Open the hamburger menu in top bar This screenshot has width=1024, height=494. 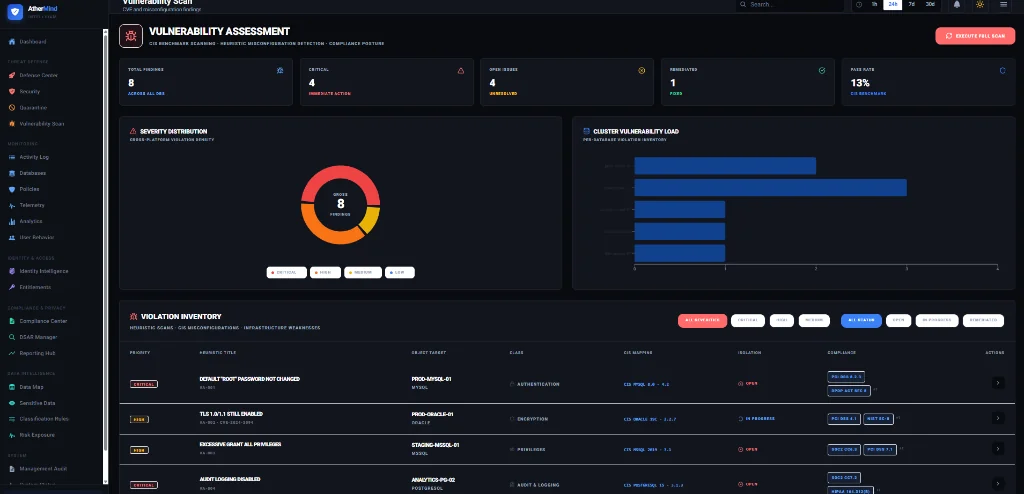click(1004, 4)
